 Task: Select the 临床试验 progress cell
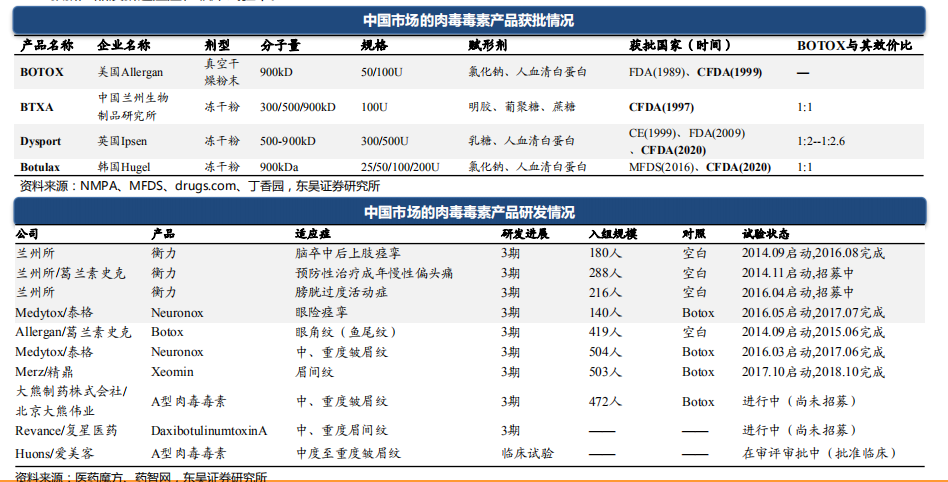click(527, 453)
